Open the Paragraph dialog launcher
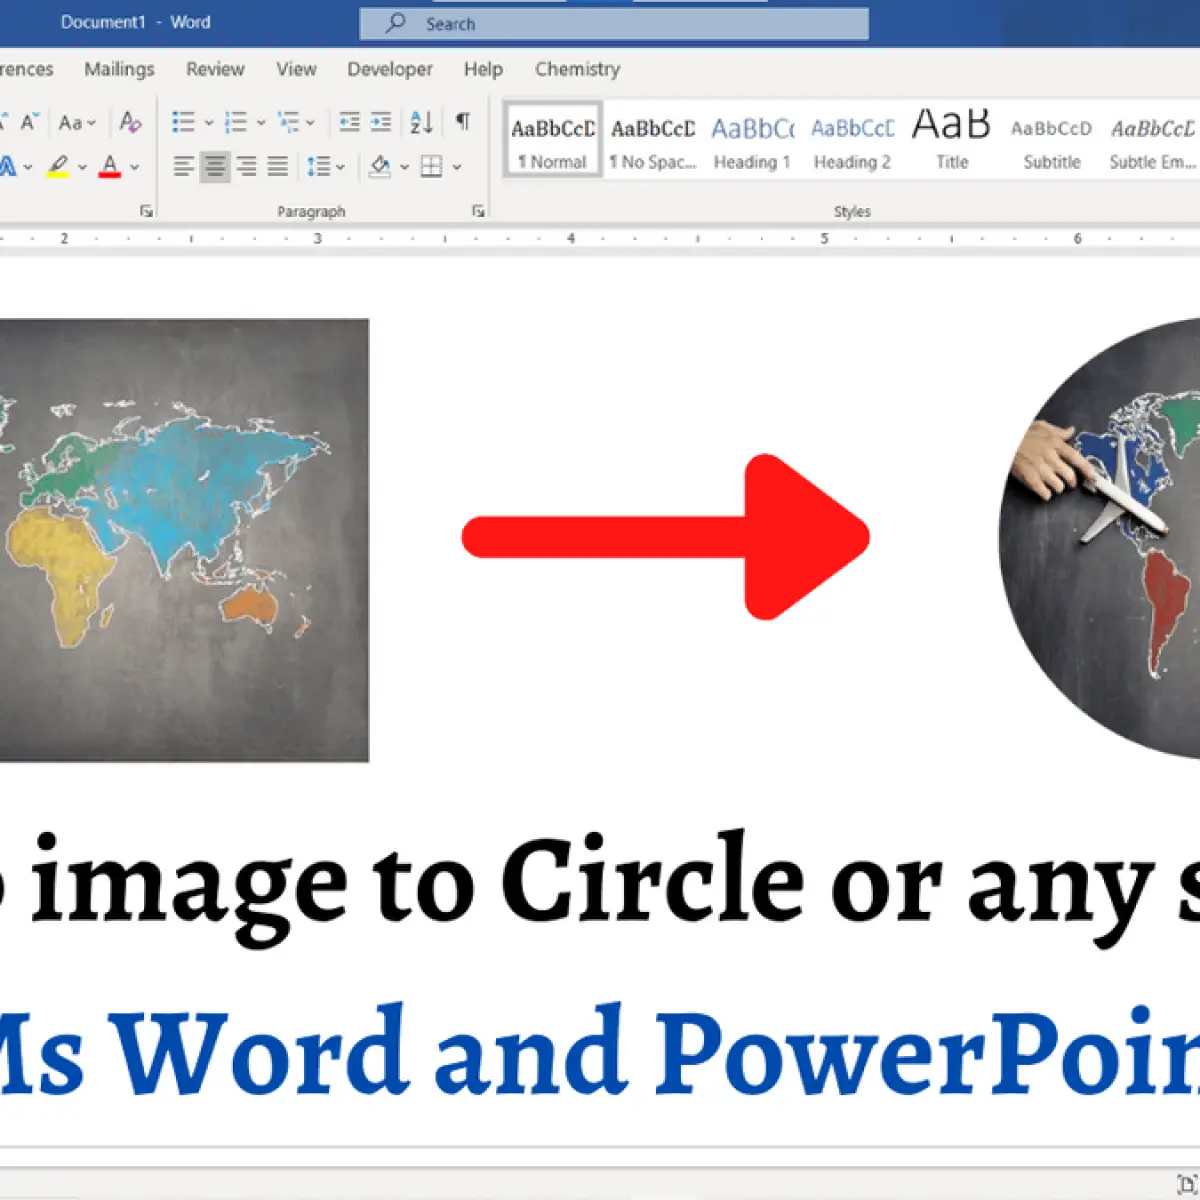This screenshot has height=1200, width=1200. (478, 211)
